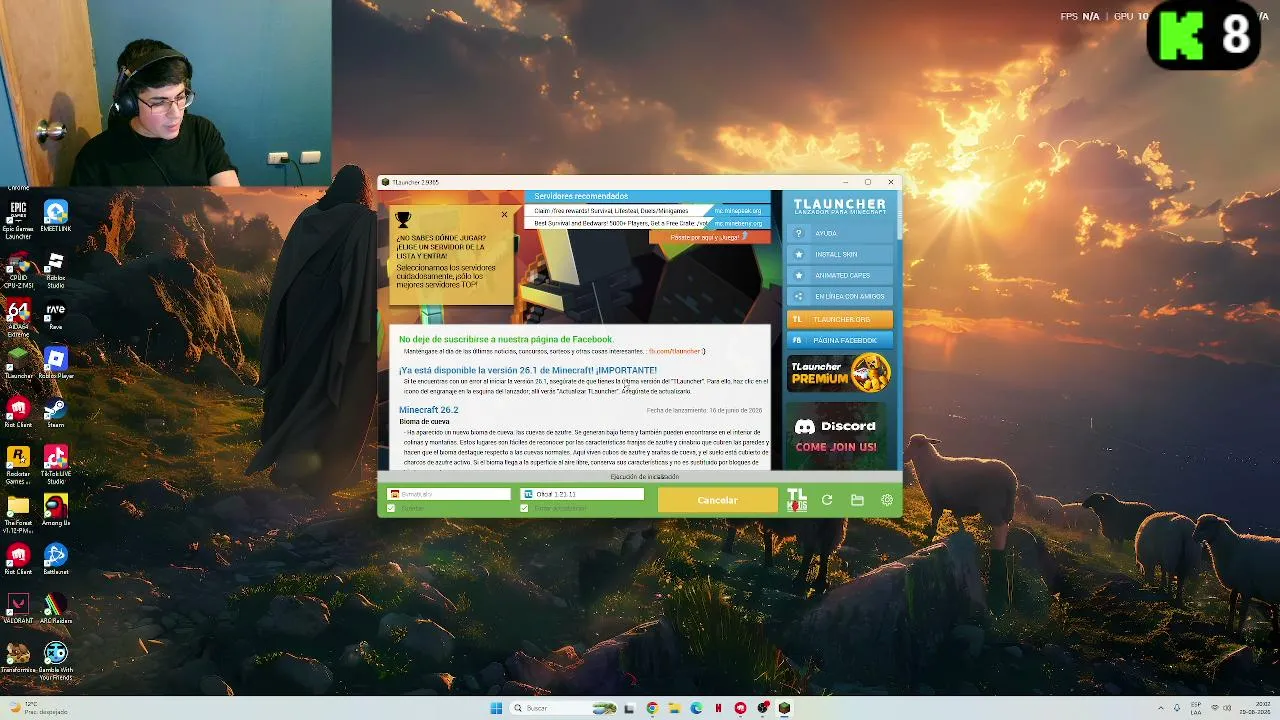Visit TLAUNCHER.ORG orange sidebar button

840,319
